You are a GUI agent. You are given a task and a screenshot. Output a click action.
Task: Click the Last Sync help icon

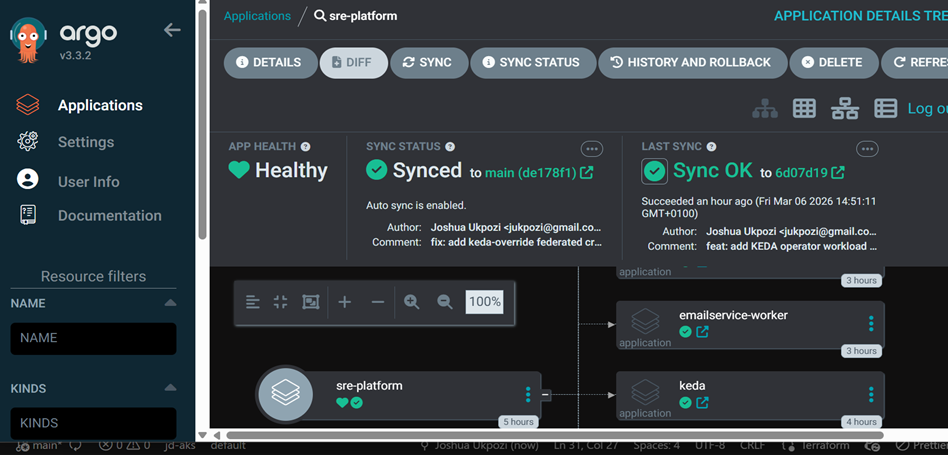point(711,146)
